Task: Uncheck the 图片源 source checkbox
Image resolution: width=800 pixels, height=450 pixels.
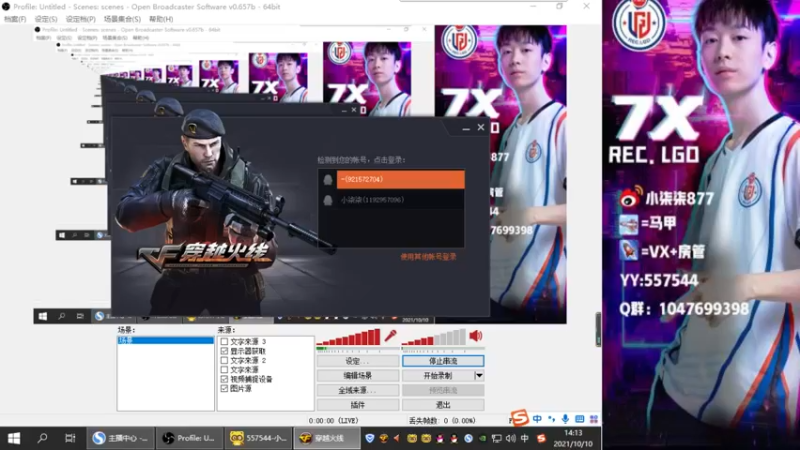Action: pos(224,388)
